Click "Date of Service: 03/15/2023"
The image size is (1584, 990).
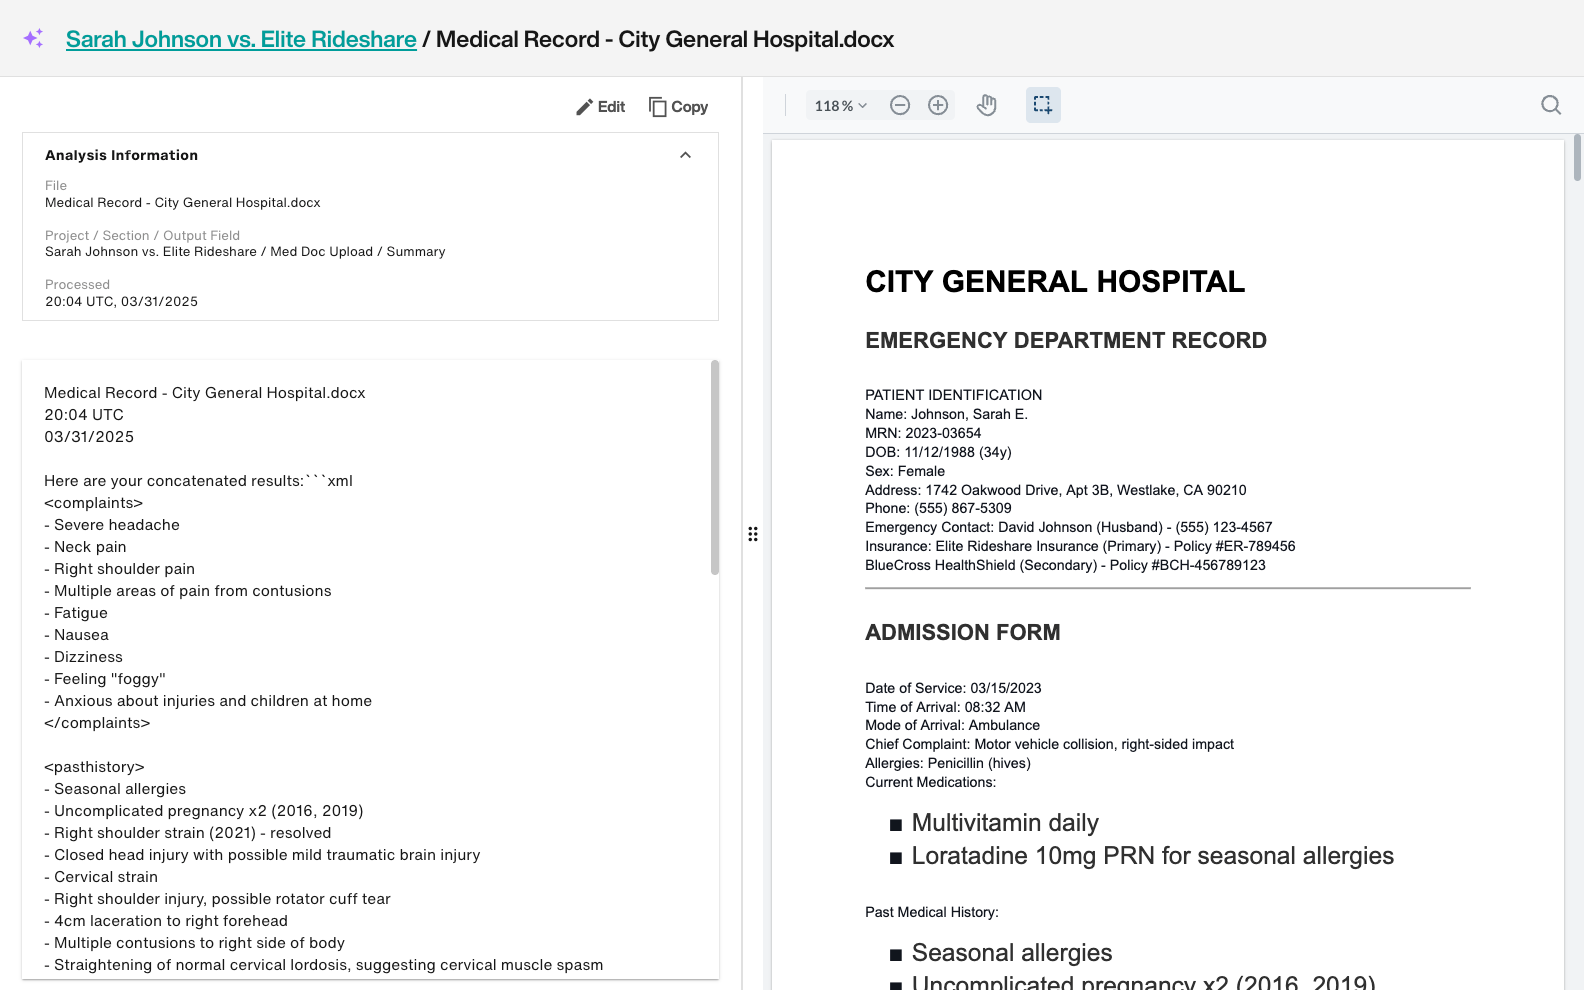tap(953, 688)
